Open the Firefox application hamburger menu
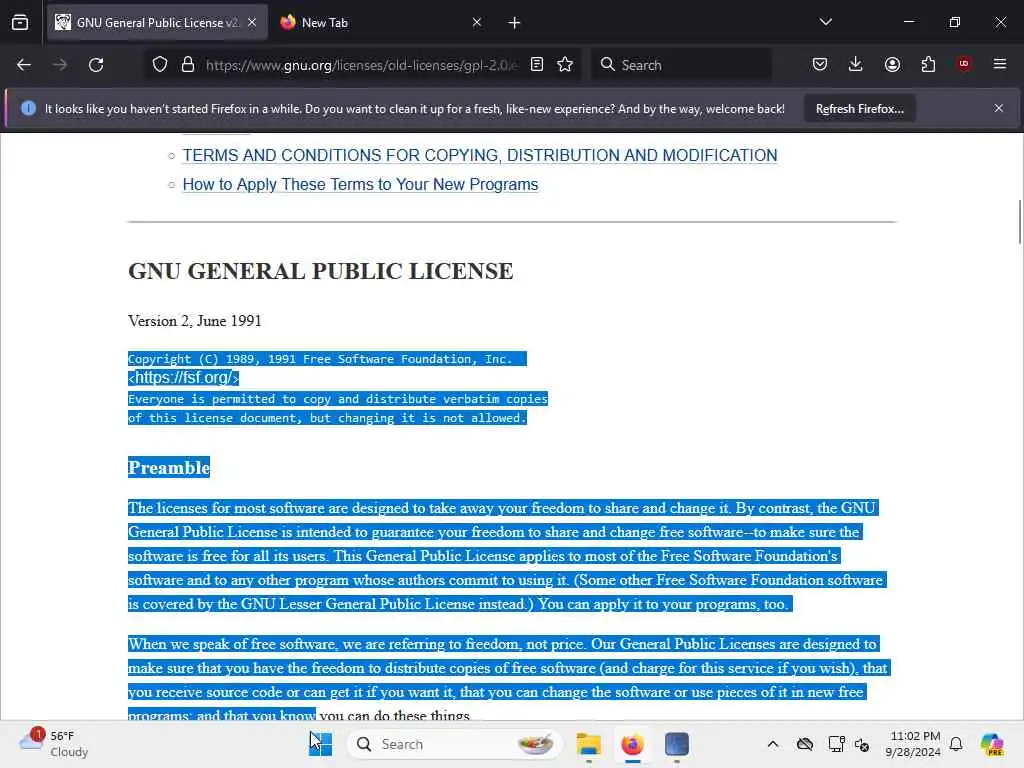Viewport: 1024px width, 768px height. click(x=1000, y=64)
